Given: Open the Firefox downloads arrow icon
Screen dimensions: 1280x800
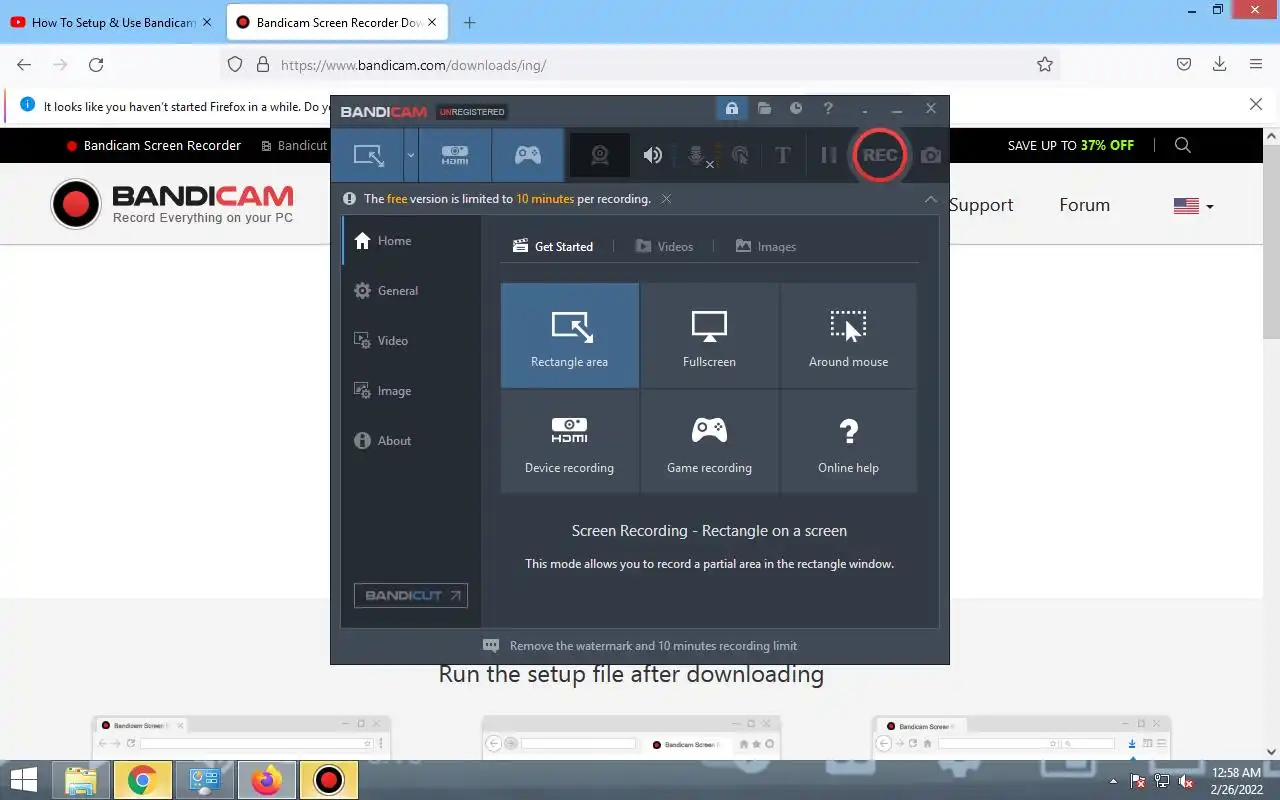Looking at the screenshot, I should 1219,64.
